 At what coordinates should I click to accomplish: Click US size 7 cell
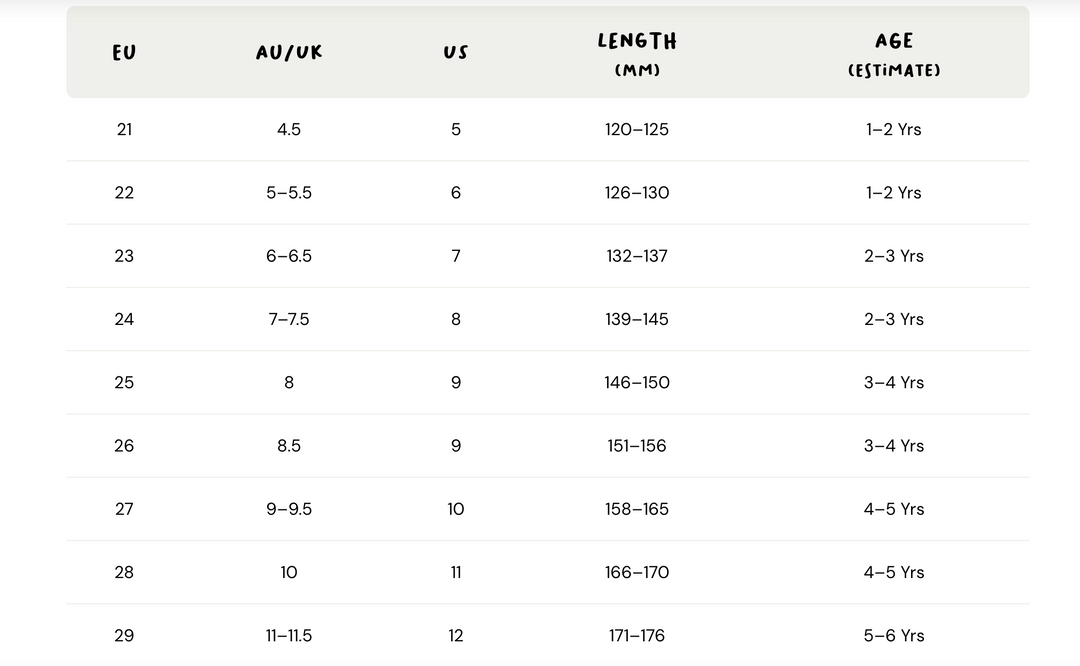coord(455,256)
